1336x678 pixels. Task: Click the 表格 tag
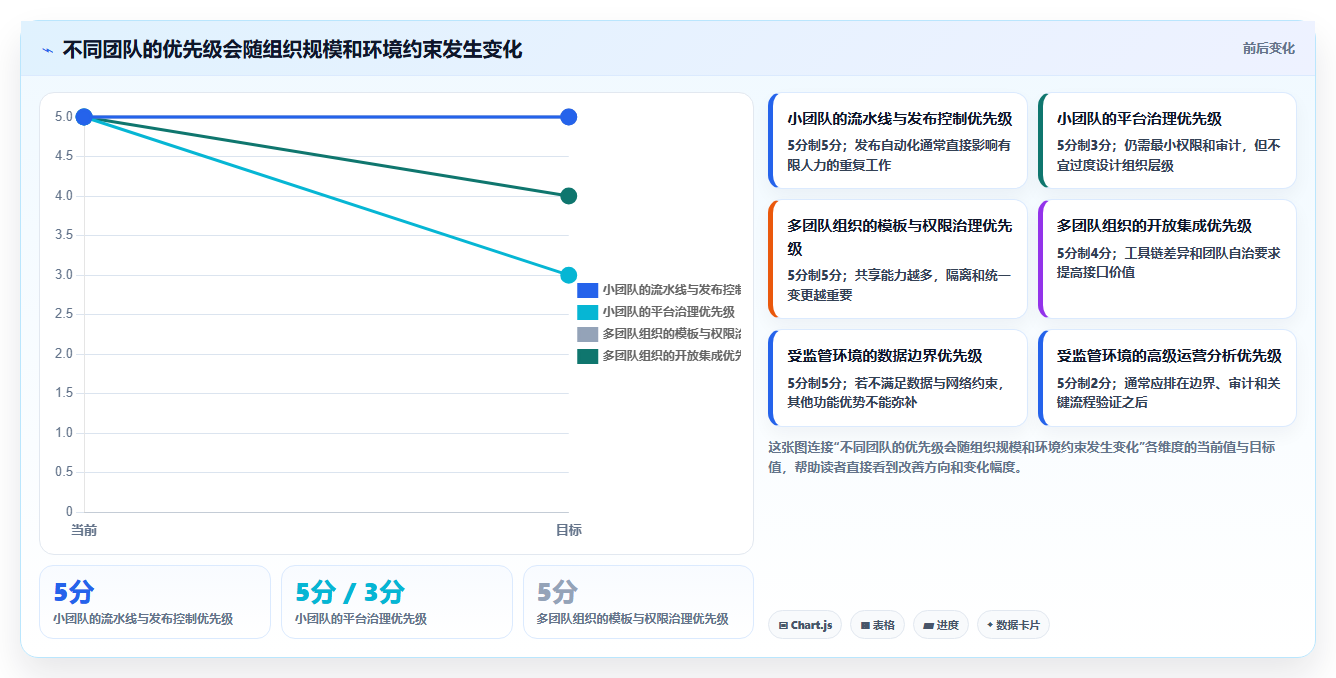pyautogui.click(x=877, y=625)
